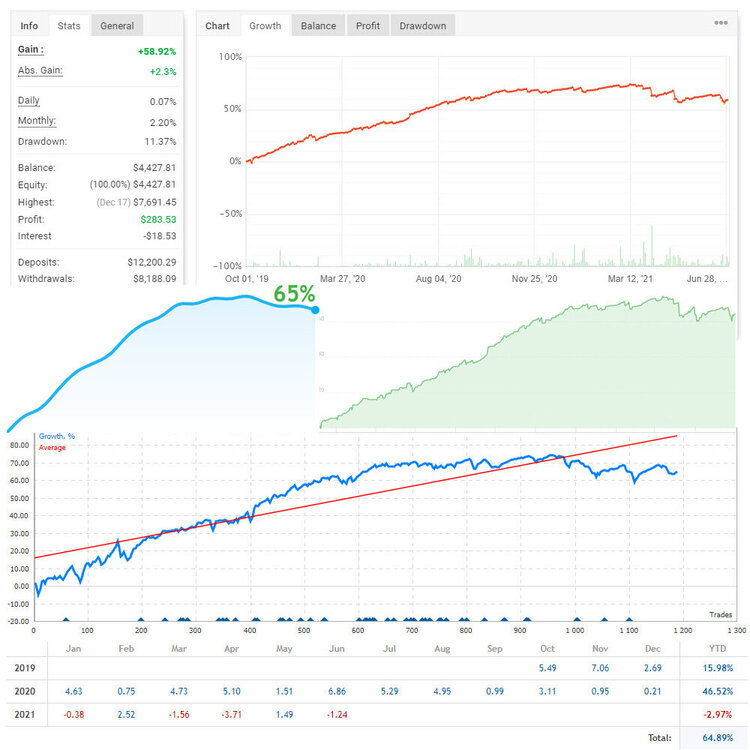
Task: Click the Daily label
Action: pos(29,100)
